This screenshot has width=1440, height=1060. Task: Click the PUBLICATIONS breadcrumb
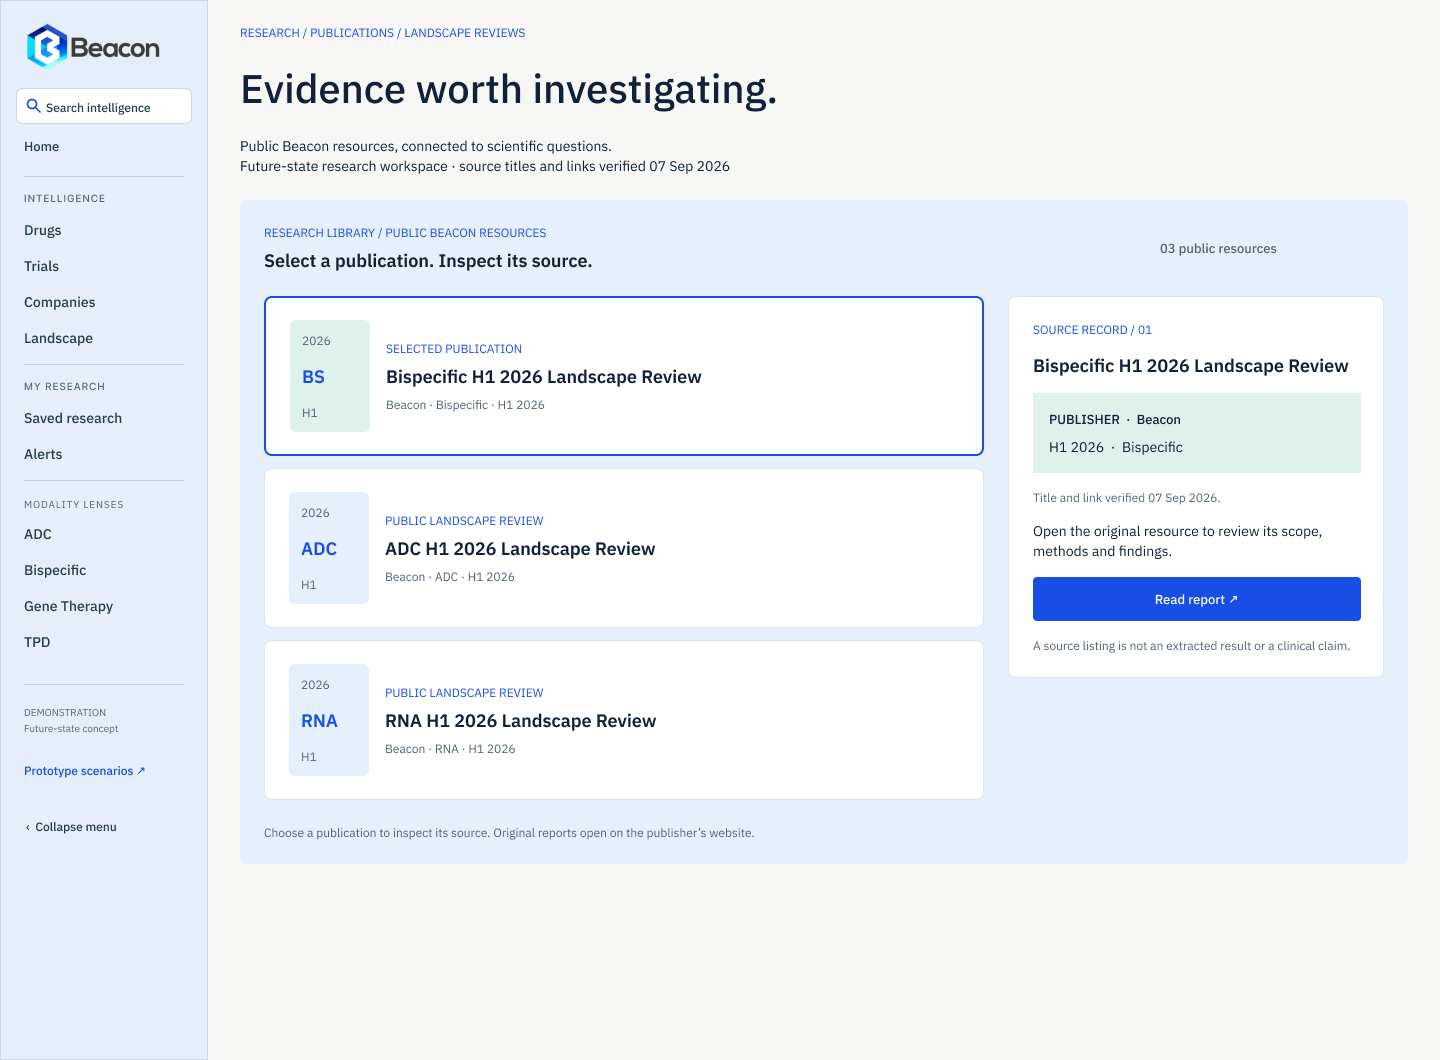[x=352, y=33]
